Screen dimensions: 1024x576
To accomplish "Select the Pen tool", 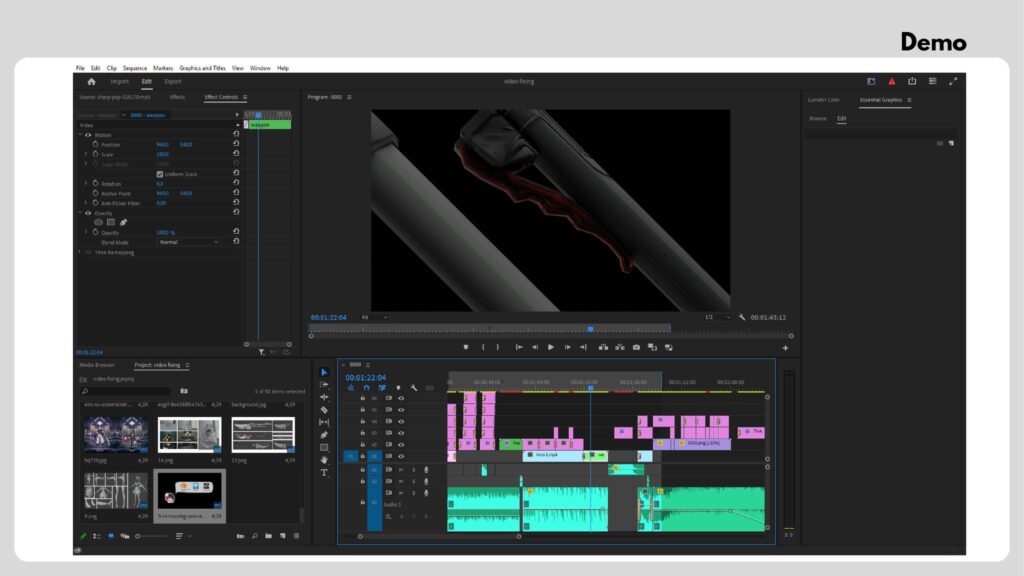I will point(324,436).
